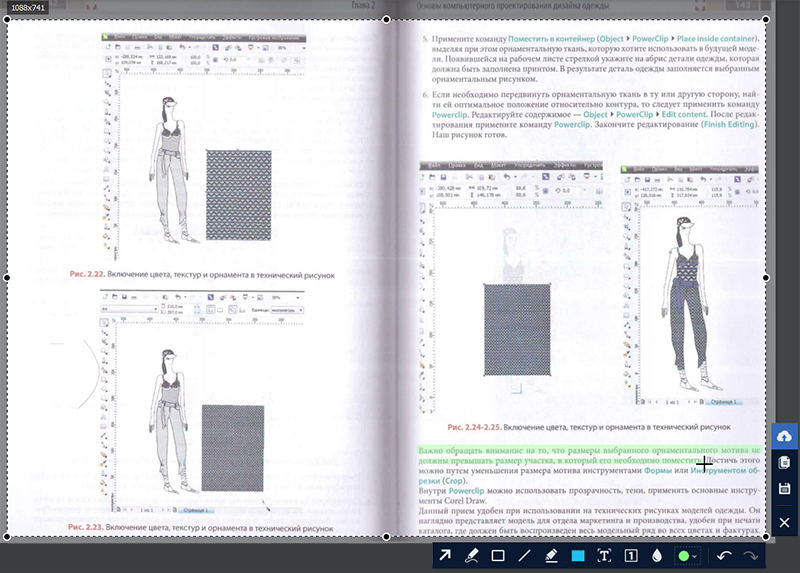Screen dimensions: 800x573
Task: Select the Pen freehand tool
Action: tap(471, 556)
